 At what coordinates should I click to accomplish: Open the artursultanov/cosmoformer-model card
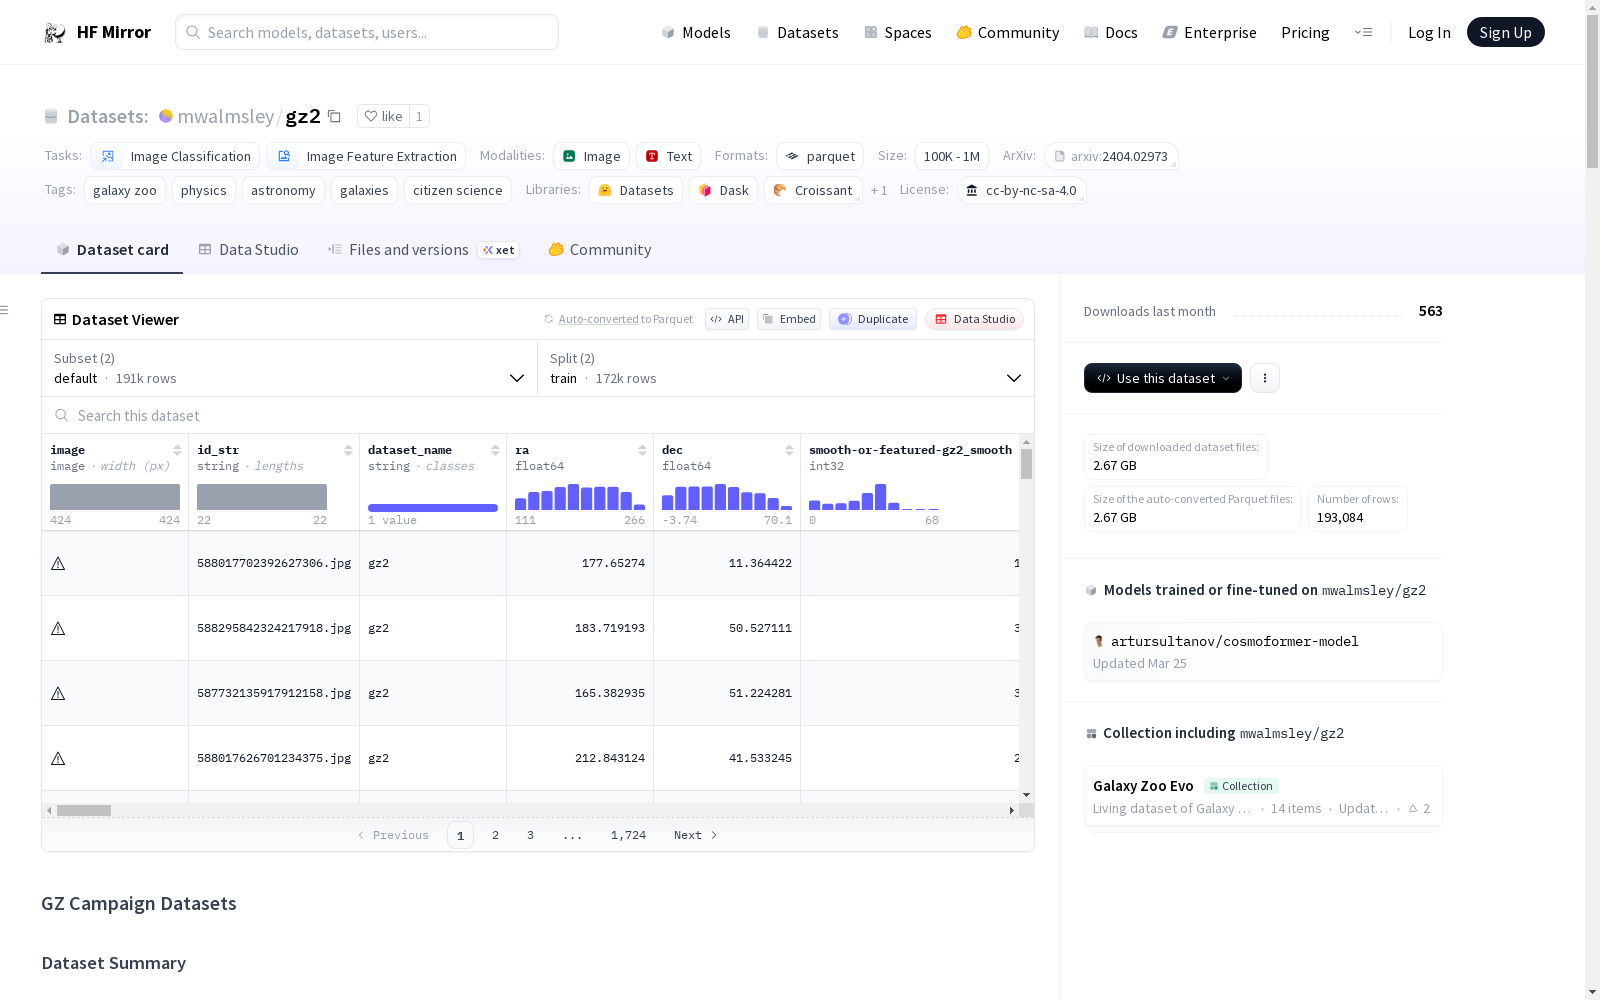1263,651
